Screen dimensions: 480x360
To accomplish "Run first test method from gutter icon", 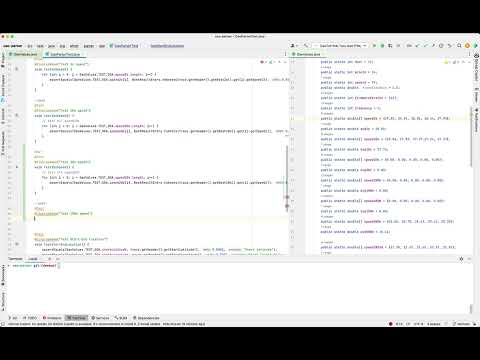I will (17, 69).
